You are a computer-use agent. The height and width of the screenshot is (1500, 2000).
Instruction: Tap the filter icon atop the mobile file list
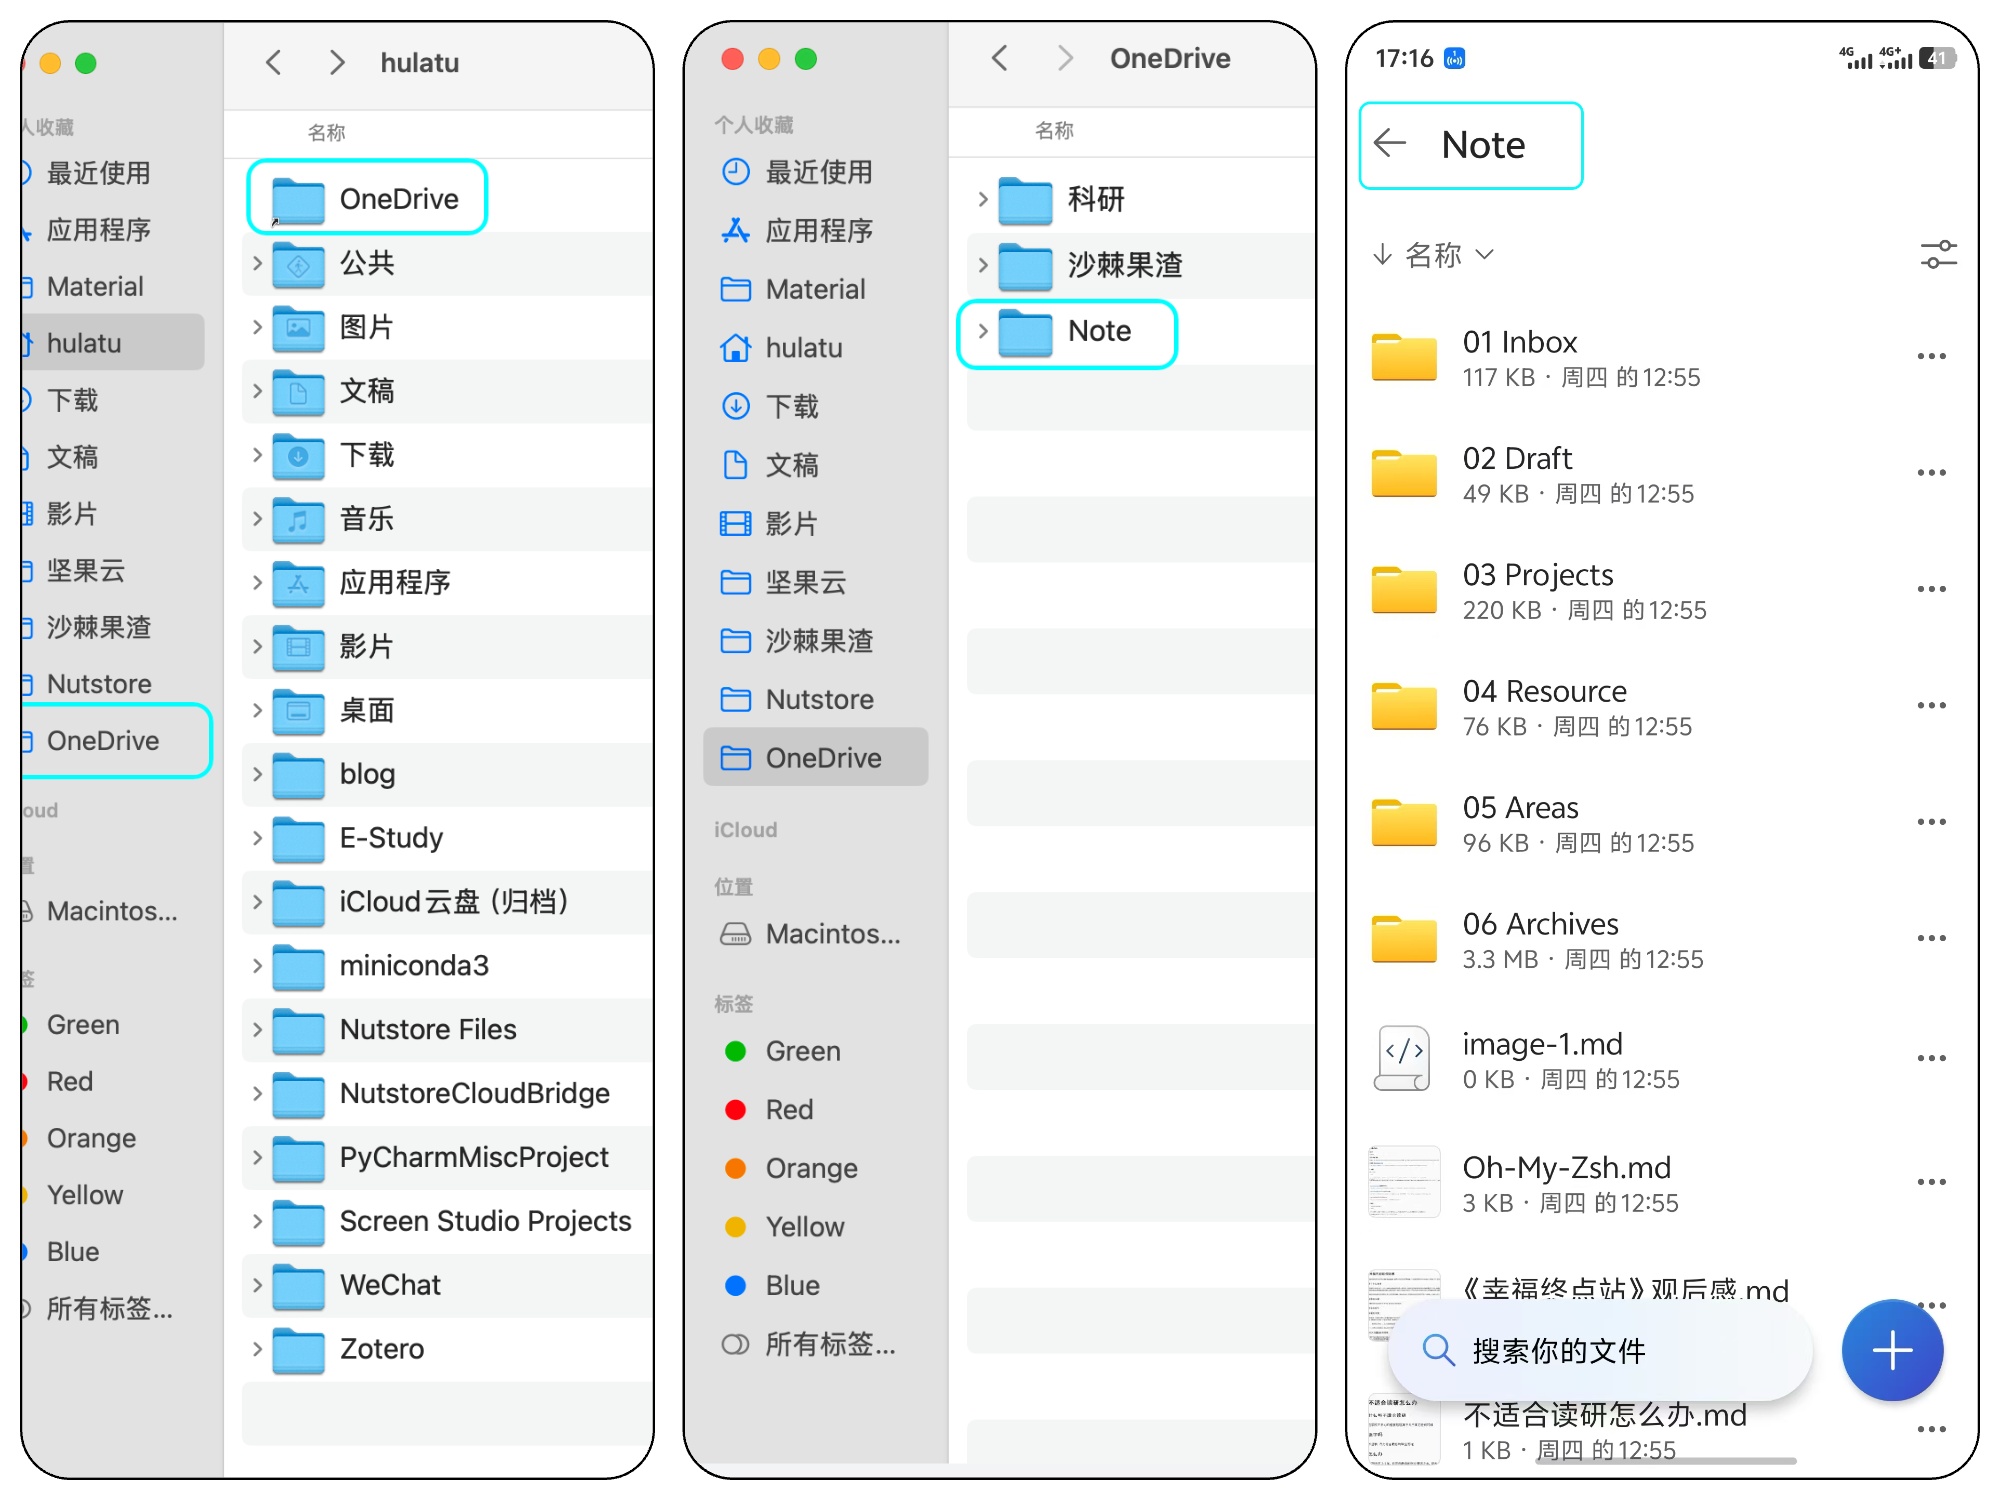click(x=1938, y=256)
